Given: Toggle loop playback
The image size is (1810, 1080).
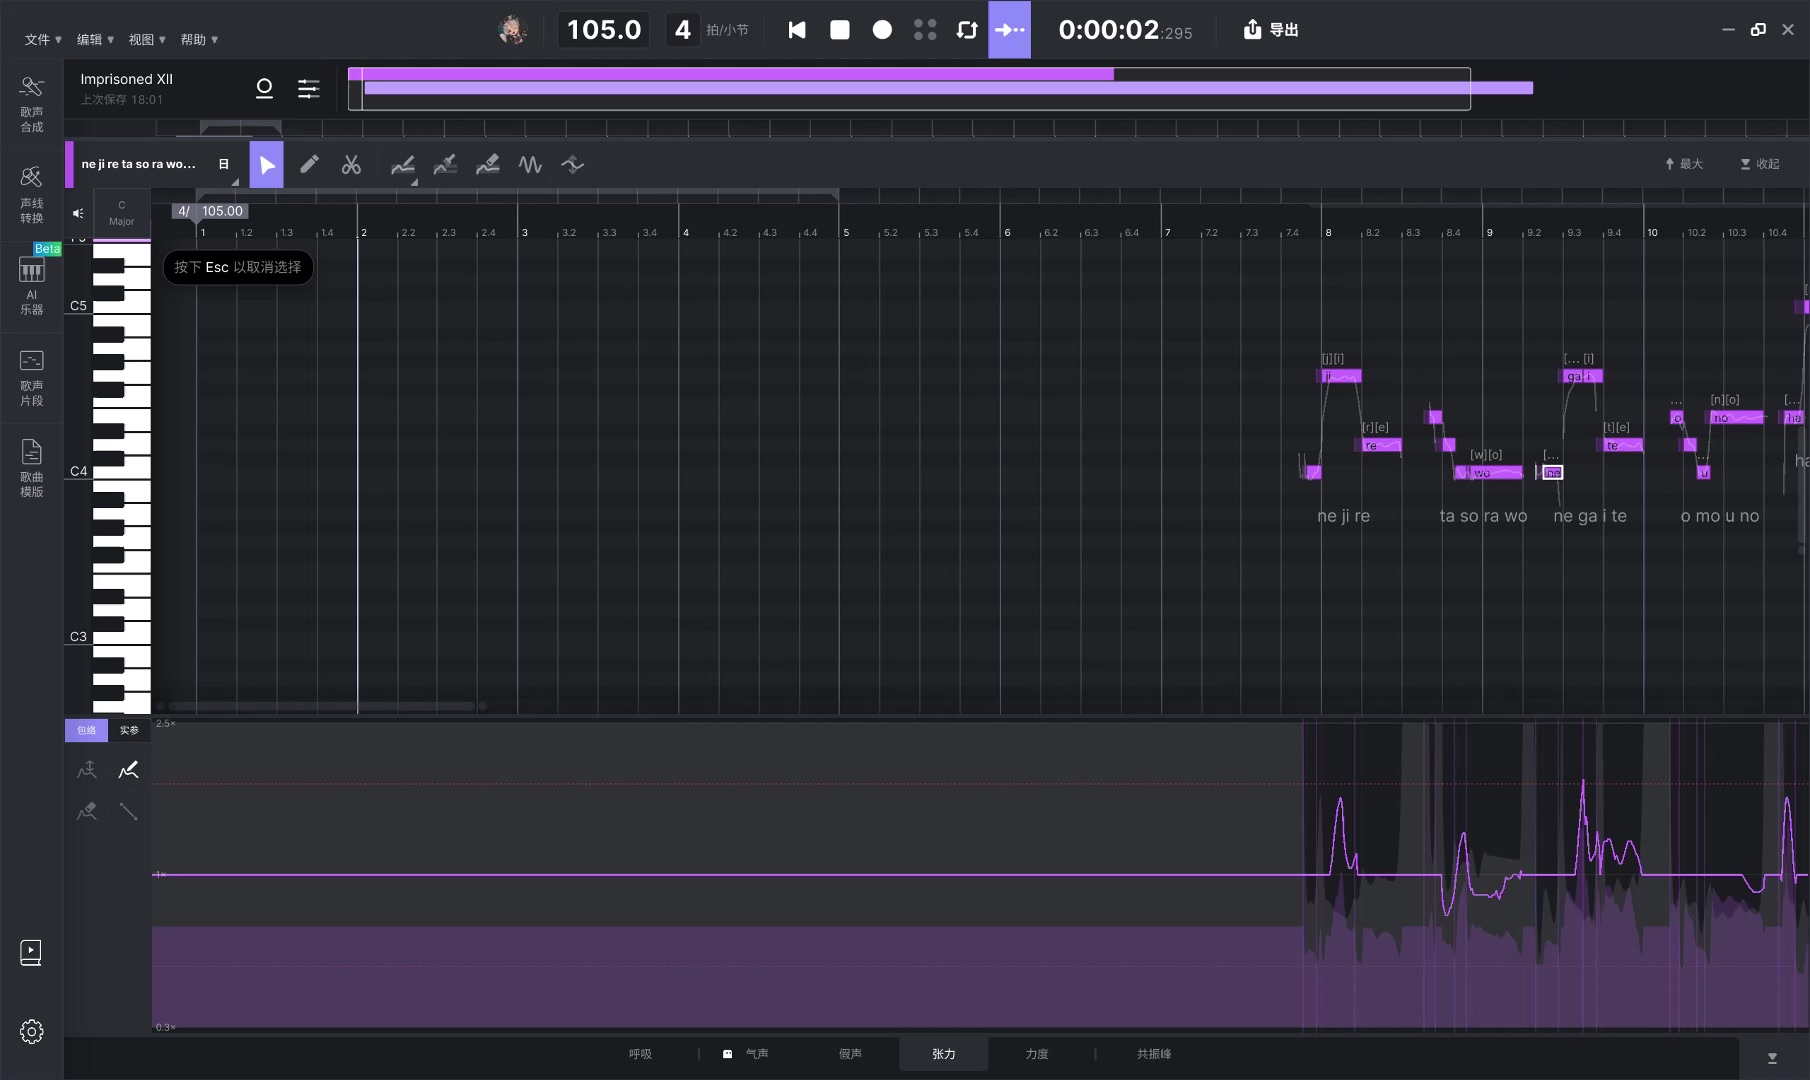Looking at the screenshot, I should point(966,30).
